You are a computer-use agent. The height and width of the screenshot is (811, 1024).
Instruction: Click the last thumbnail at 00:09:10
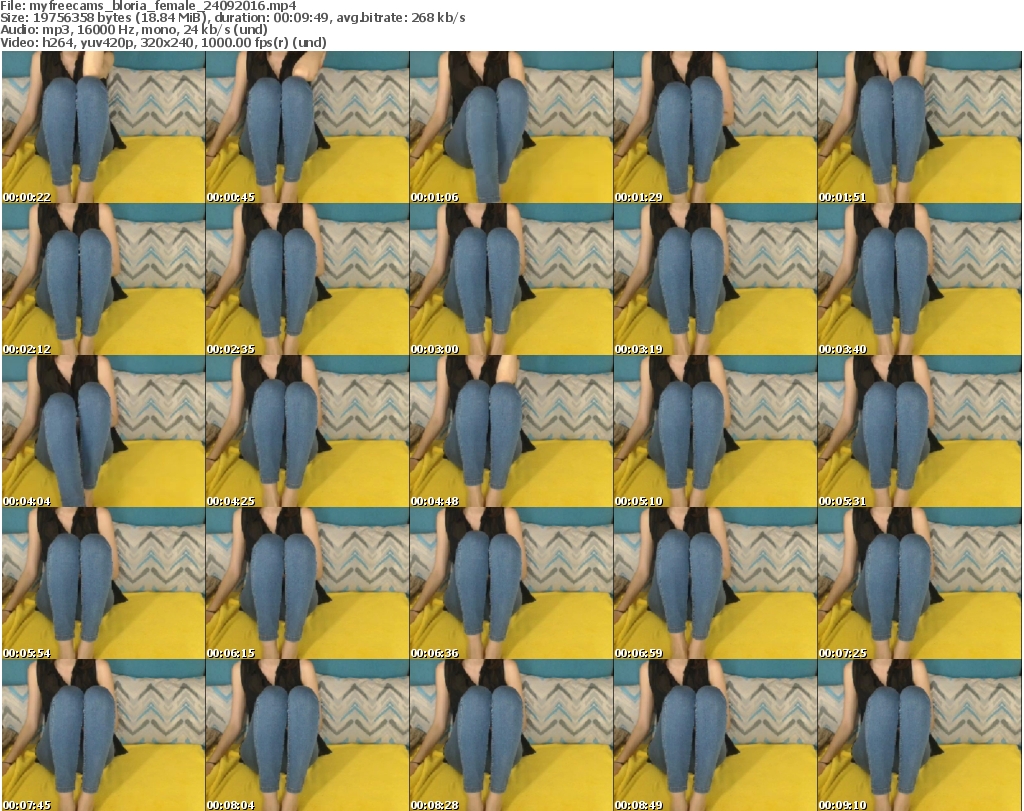click(x=919, y=735)
